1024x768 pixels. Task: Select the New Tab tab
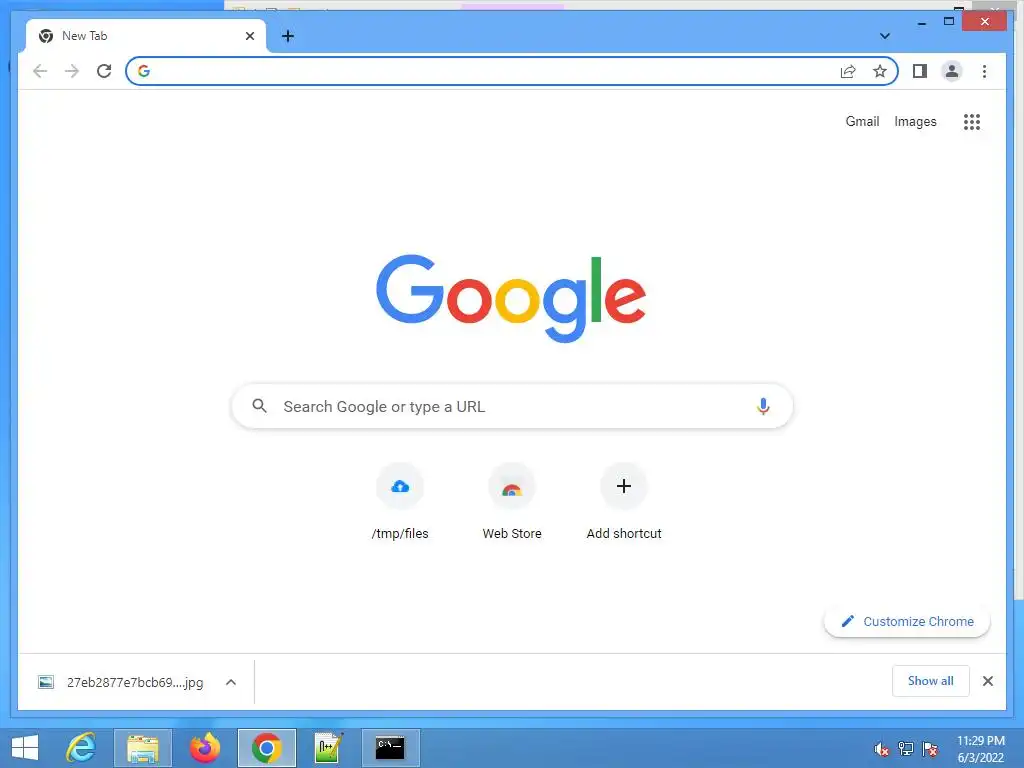tap(145, 36)
